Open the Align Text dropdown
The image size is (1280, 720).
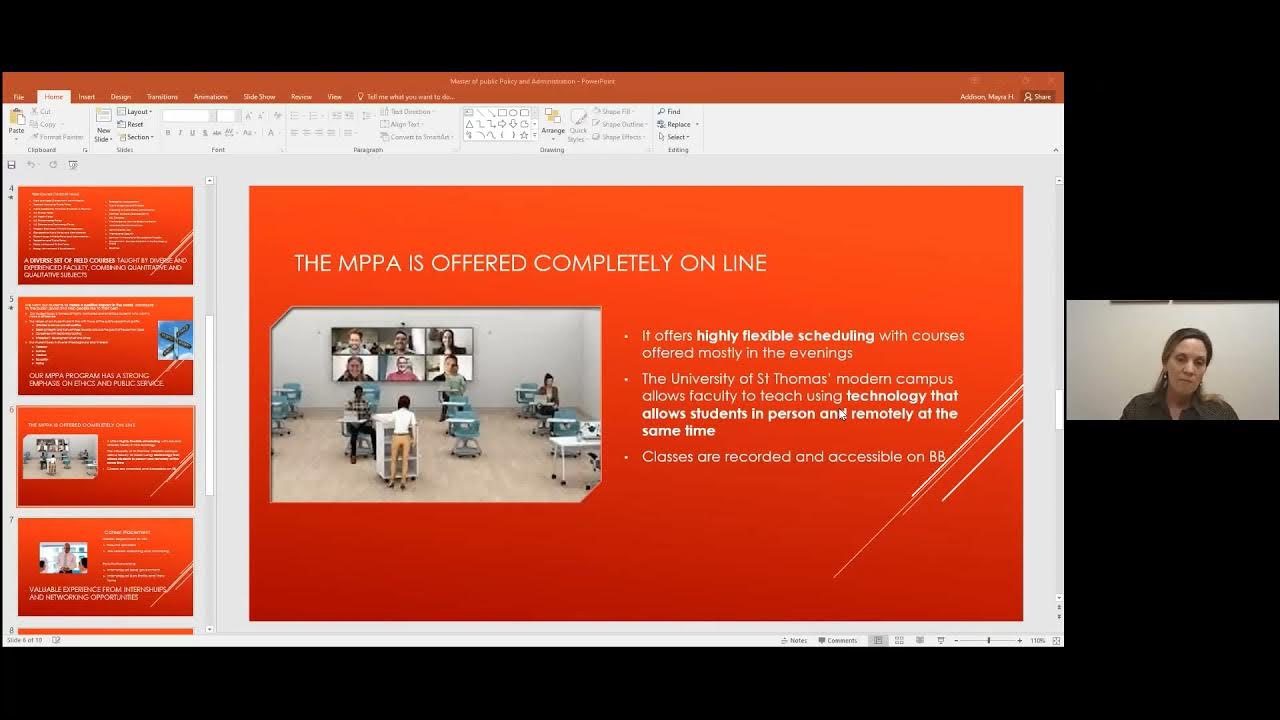click(402, 124)
